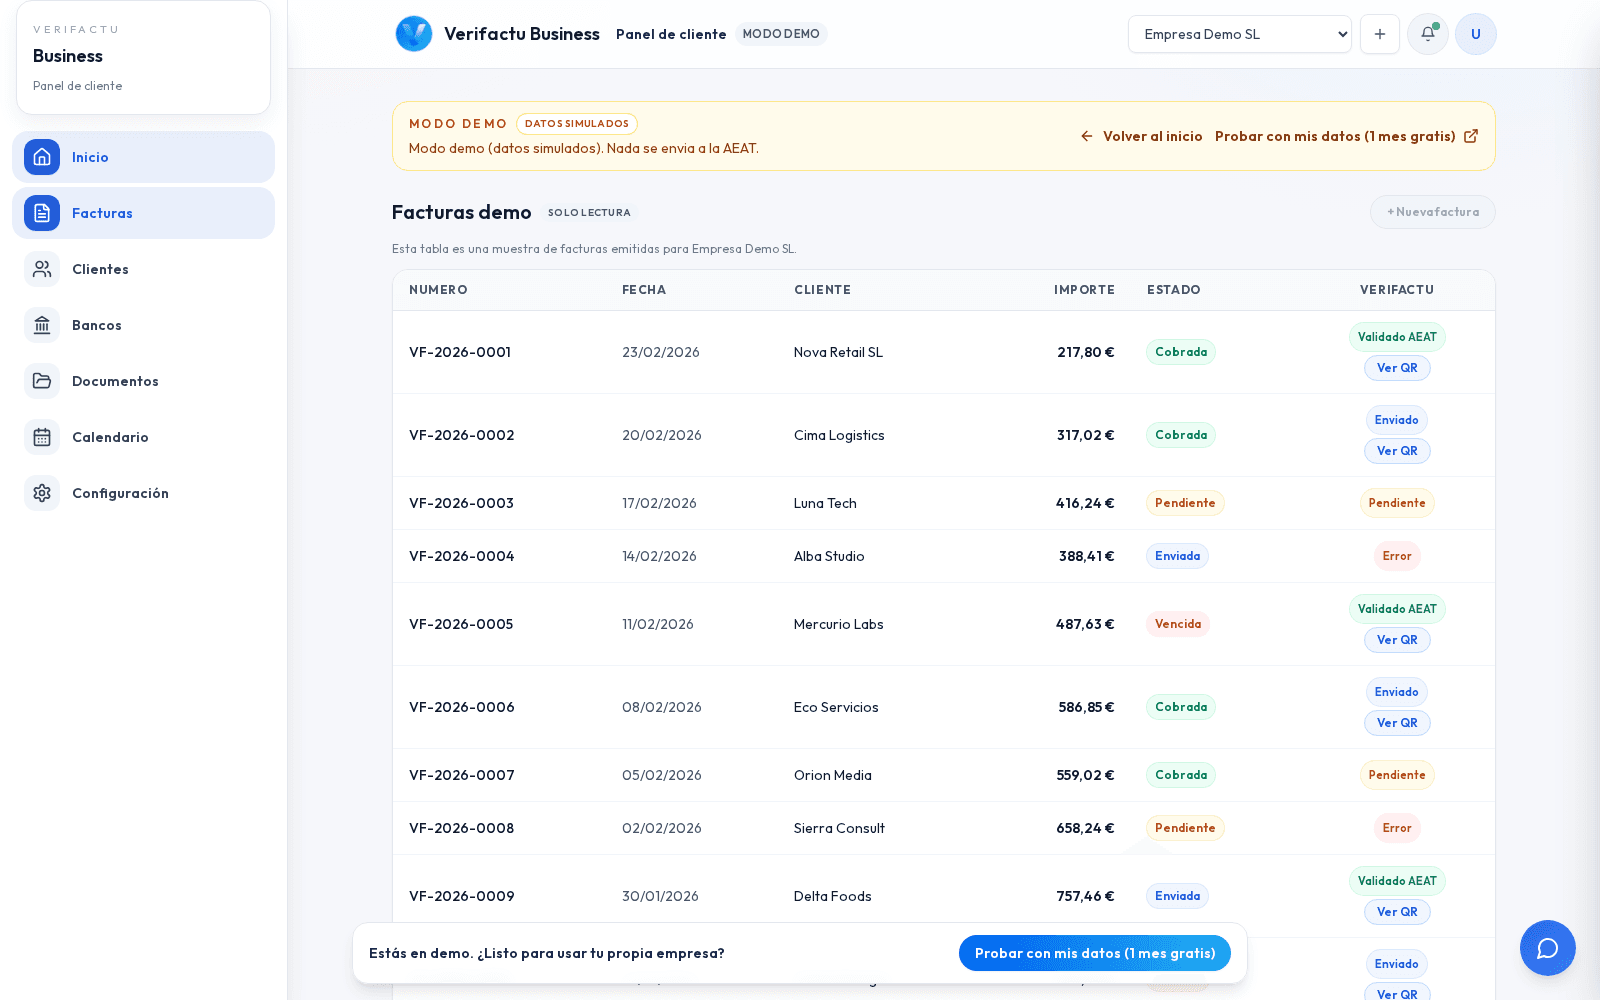Click the plus button beside company selector

(x=1379, y=34)
